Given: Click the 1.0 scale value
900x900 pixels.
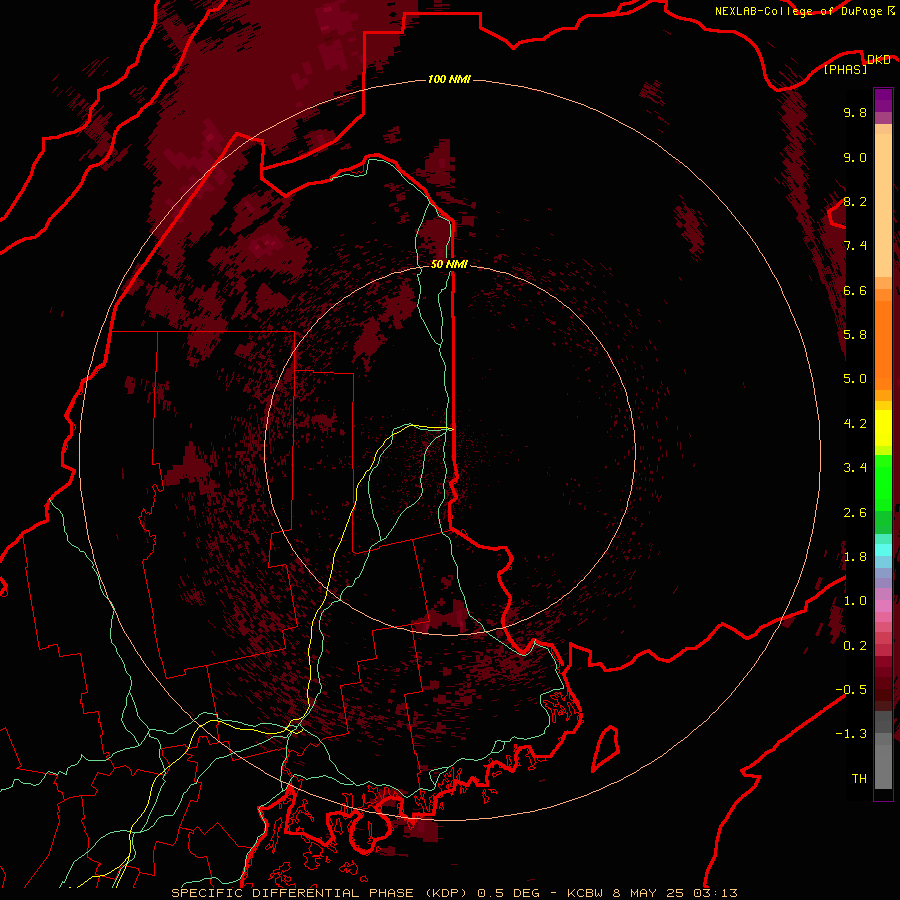Looking at the screenshot, I should coord(855,601).
